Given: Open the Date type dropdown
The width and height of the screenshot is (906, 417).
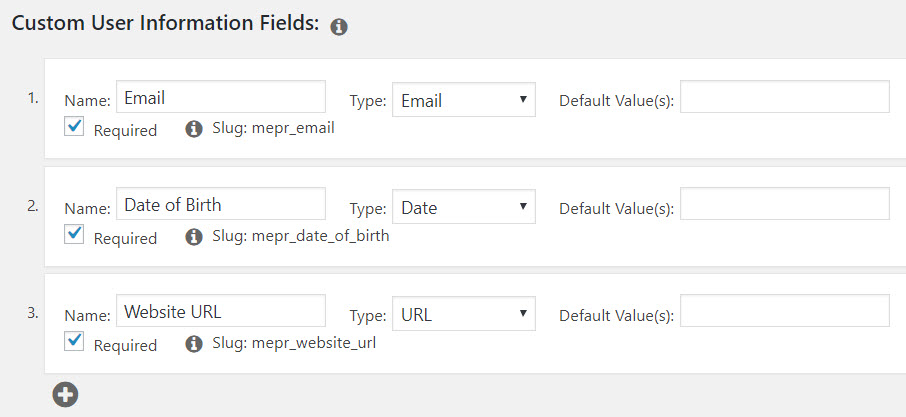Looking at the screenshot, I should pyautogui.click(x=463, y=207).
